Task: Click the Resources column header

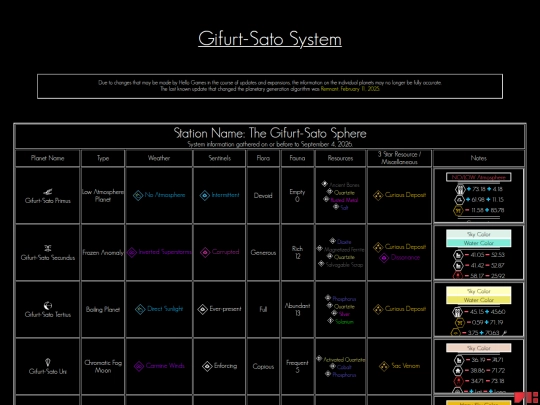Action: 340,158
